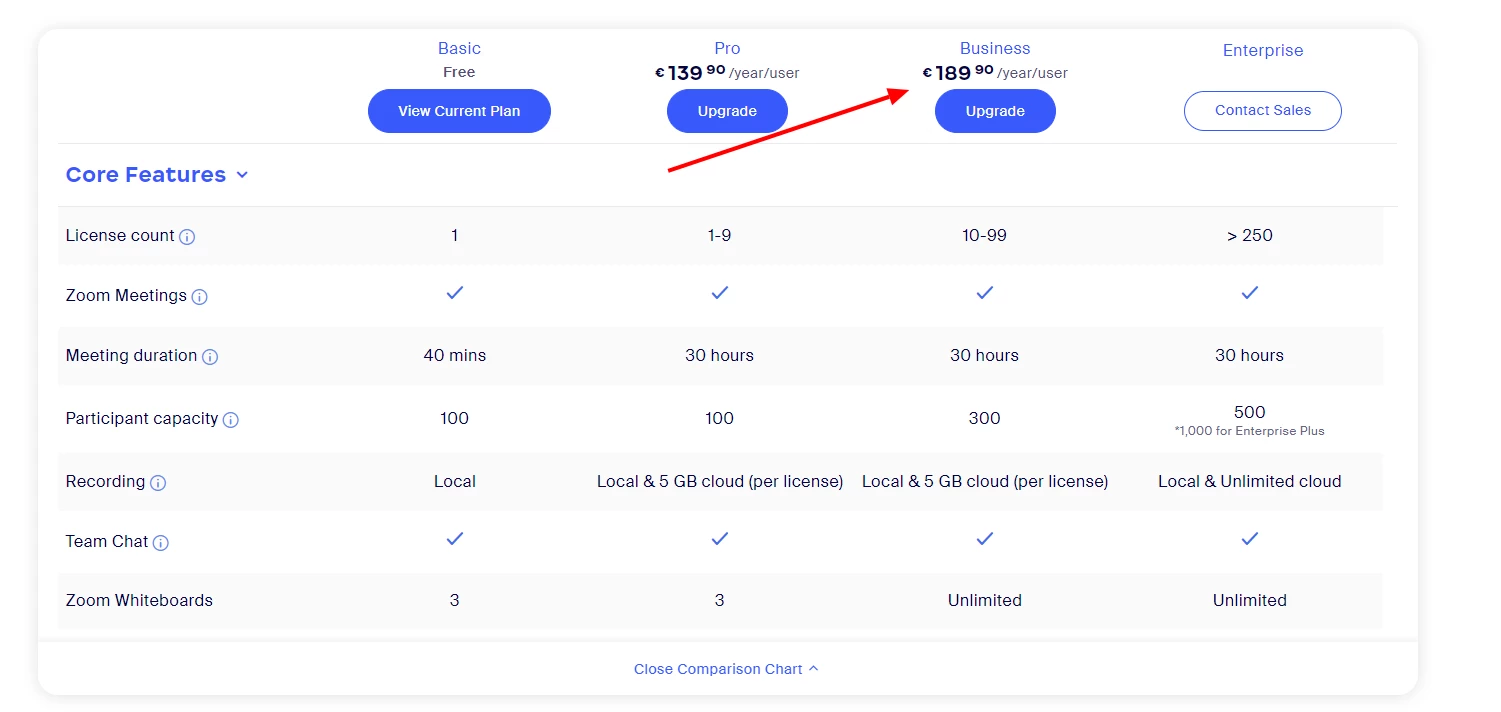Click the Meeting duration info icon

coord(210,357)
